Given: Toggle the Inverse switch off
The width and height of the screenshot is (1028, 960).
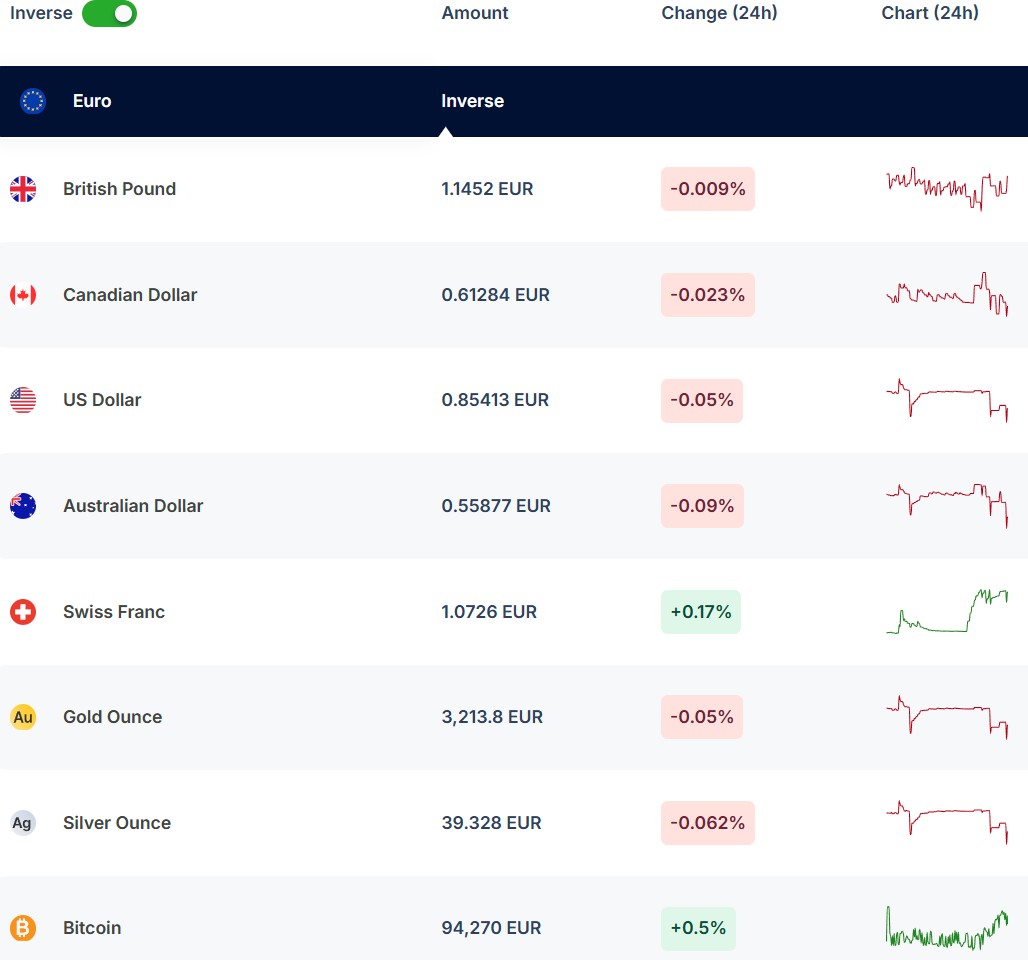Looking at the screenshot, I should tap(109, 14).
